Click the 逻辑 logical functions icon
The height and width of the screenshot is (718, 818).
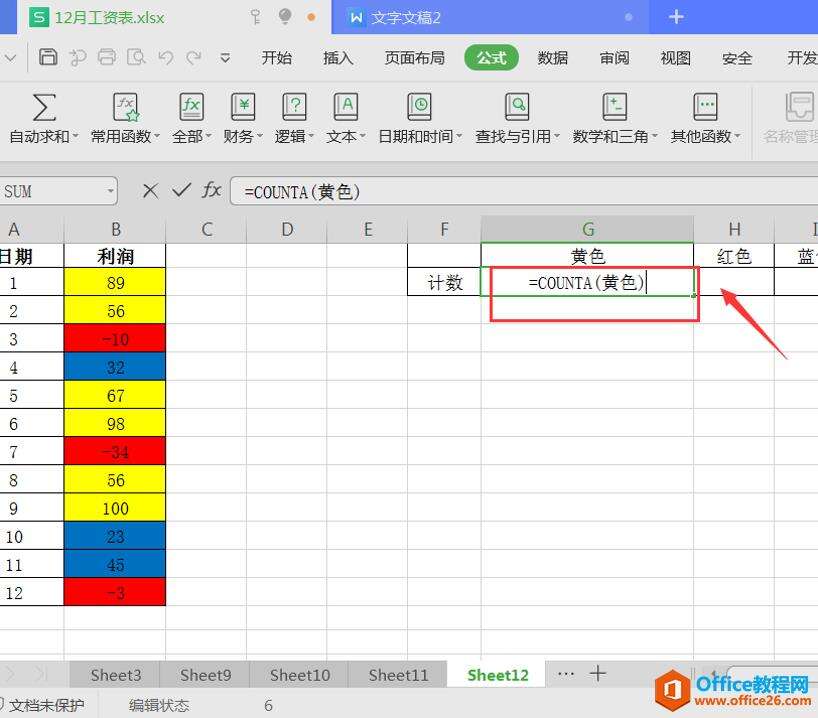click(x=294, y=107)
